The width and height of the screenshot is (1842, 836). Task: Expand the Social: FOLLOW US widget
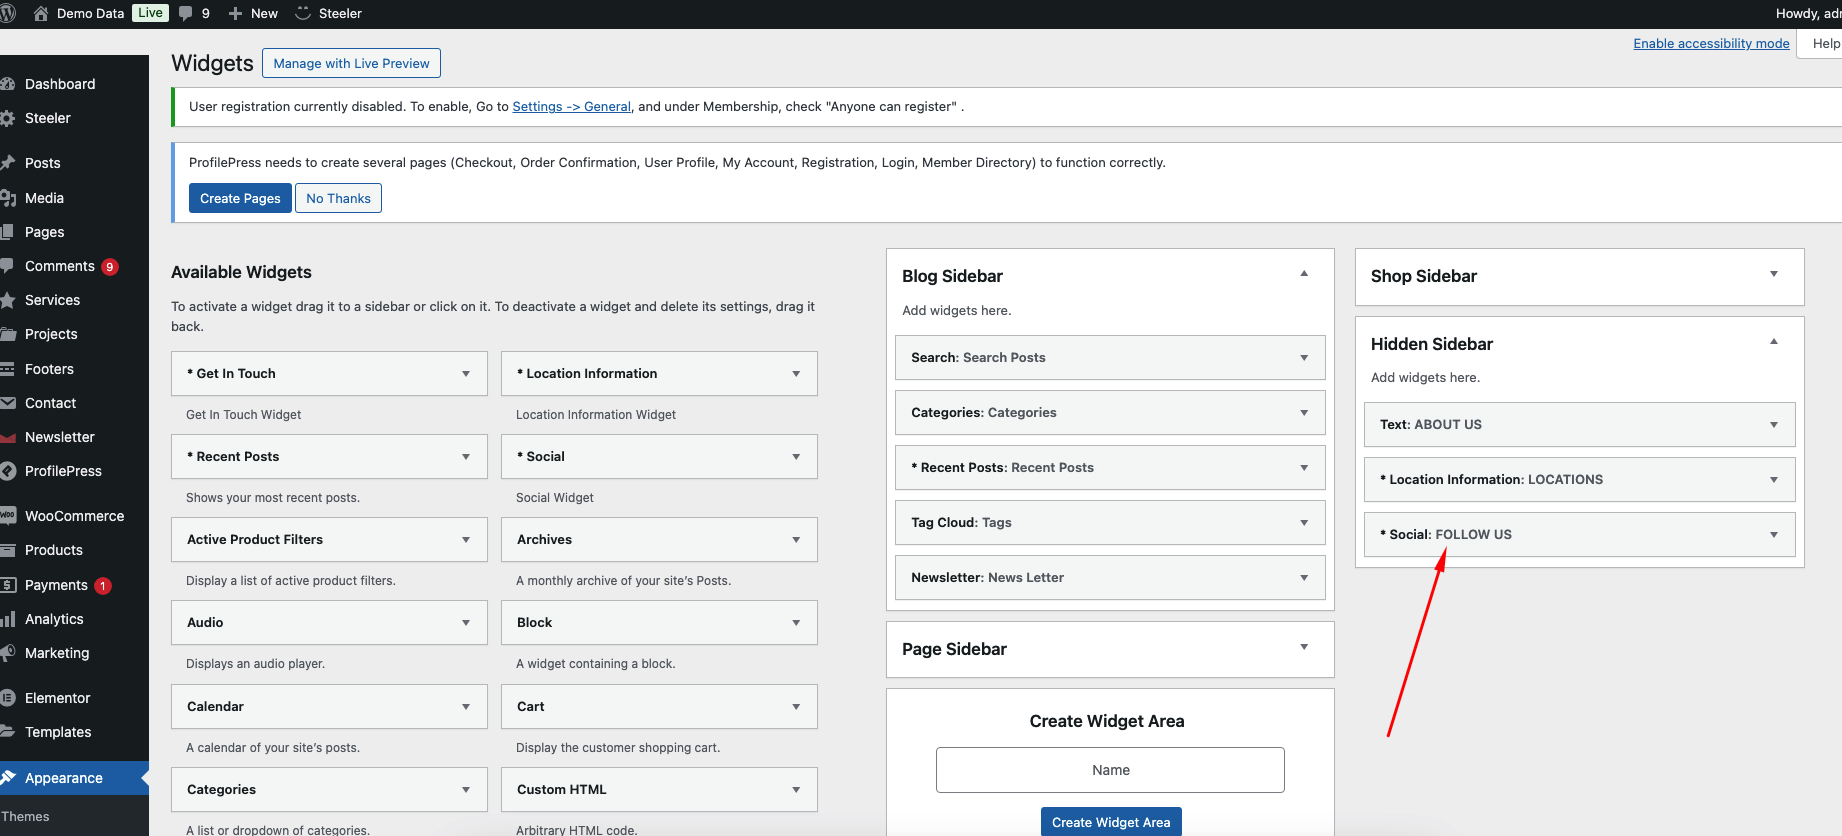tap(1774, 535)
